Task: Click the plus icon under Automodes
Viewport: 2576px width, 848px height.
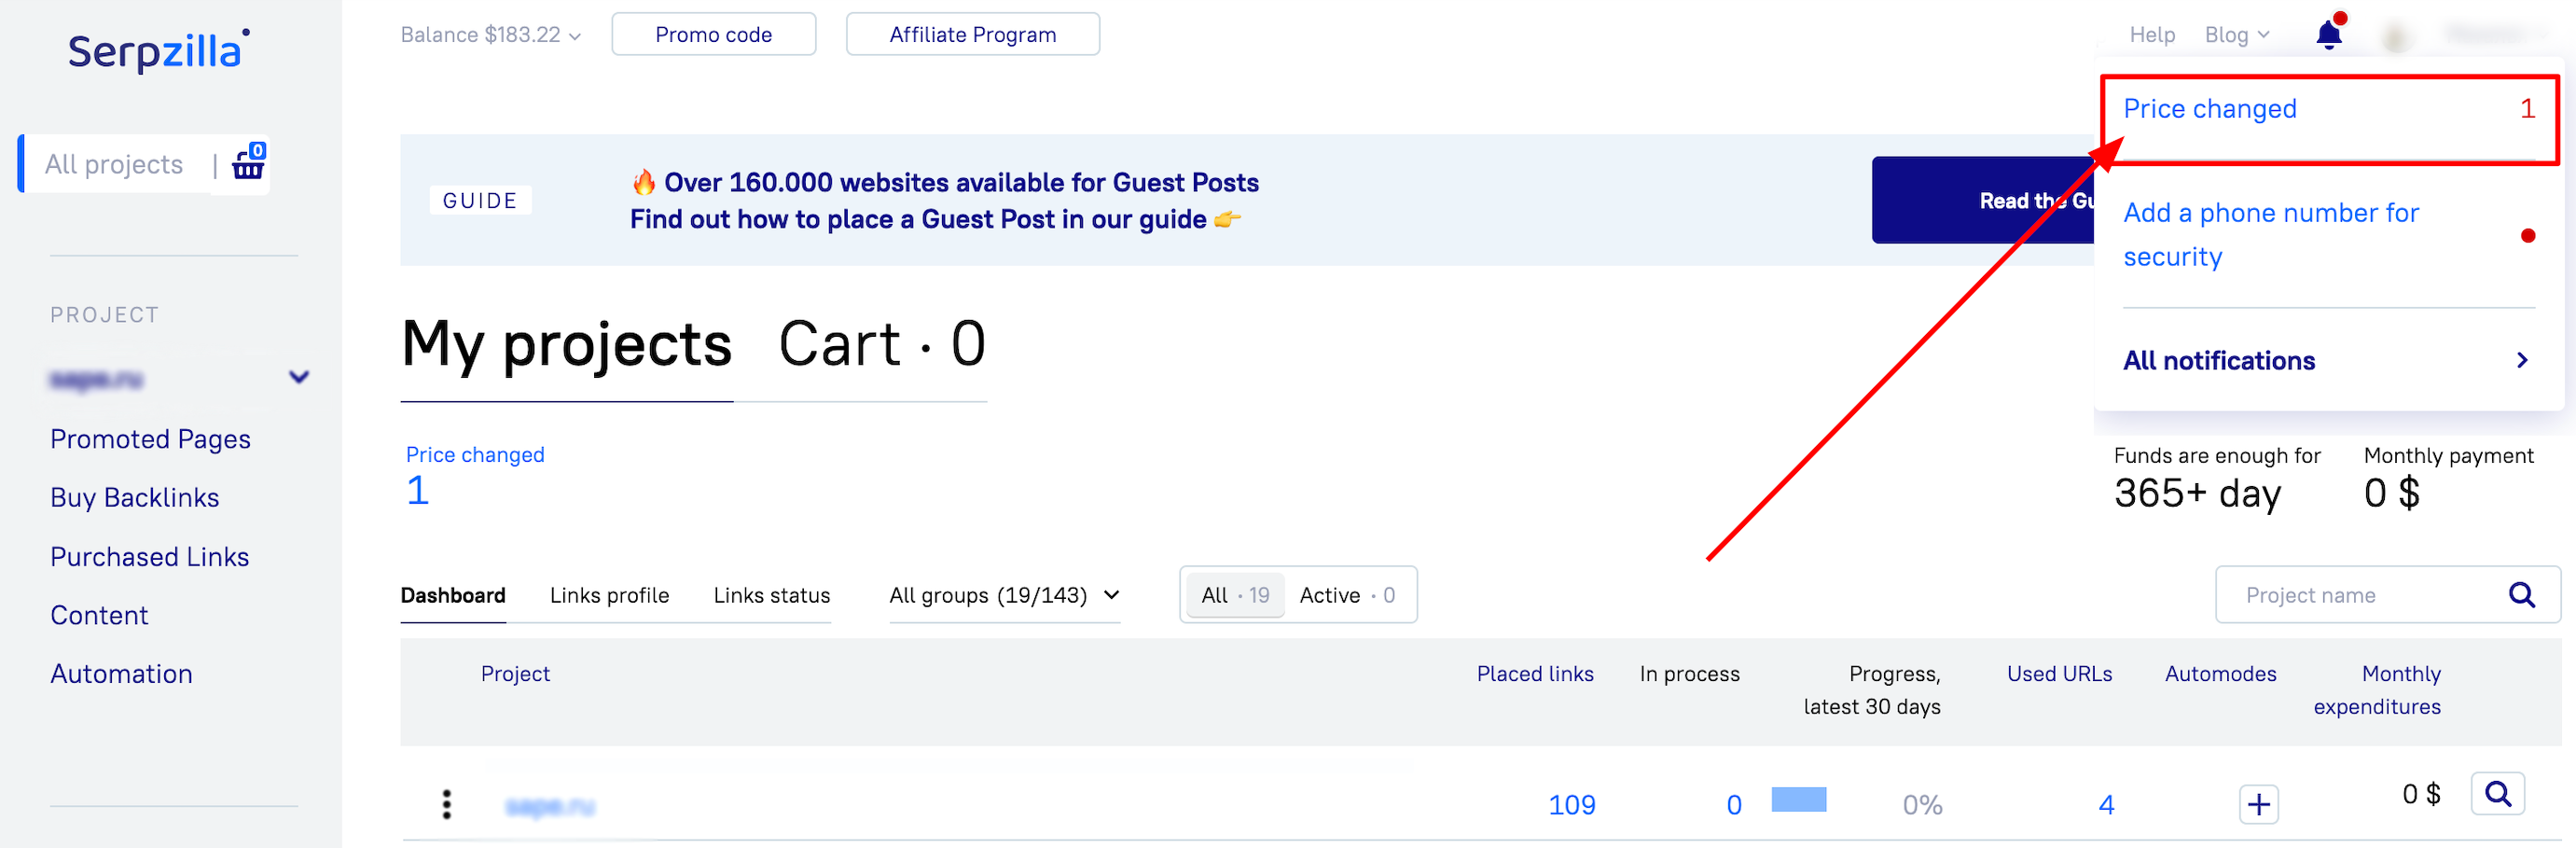Action: pos(2258,804)
